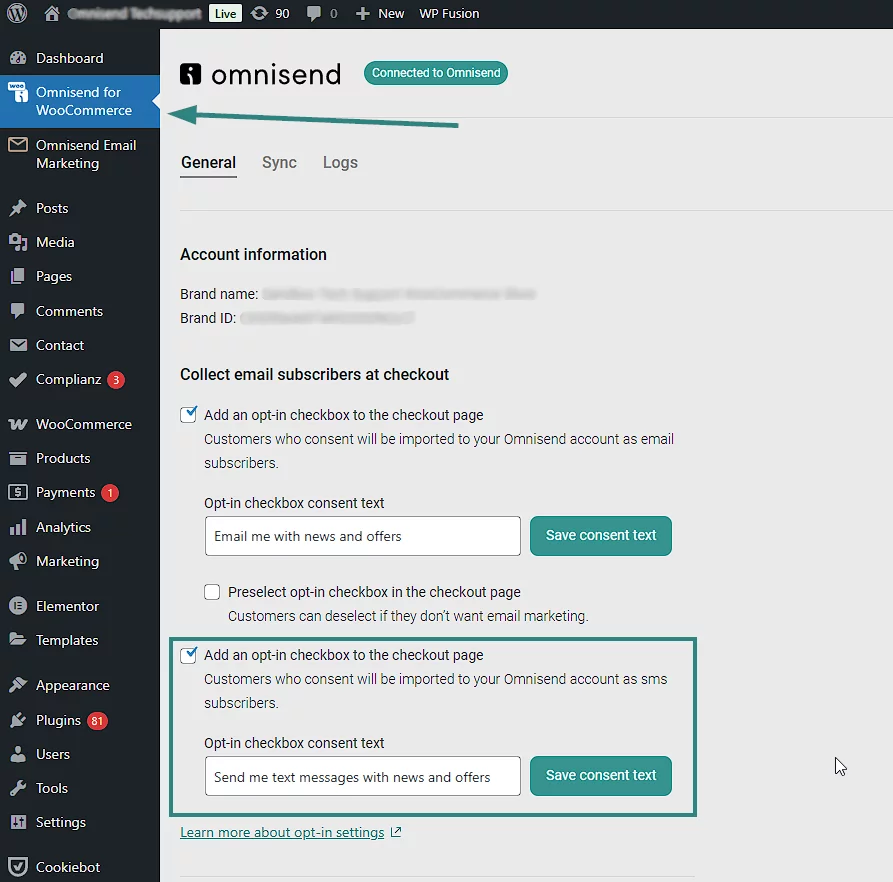This screenshot has width=893, height=882.
Task: Enable Preselect opt-in checkbox in checkout page
Action: pos(212,592)
